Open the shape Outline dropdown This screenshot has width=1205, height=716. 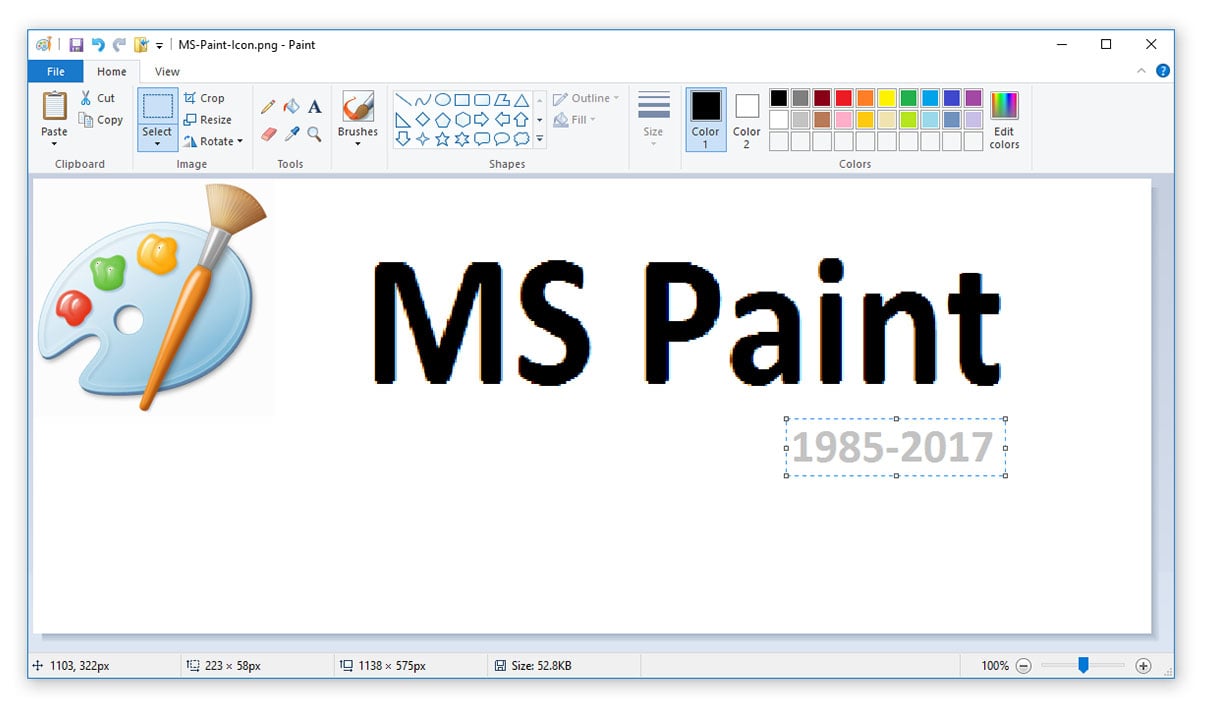point(586,98)
